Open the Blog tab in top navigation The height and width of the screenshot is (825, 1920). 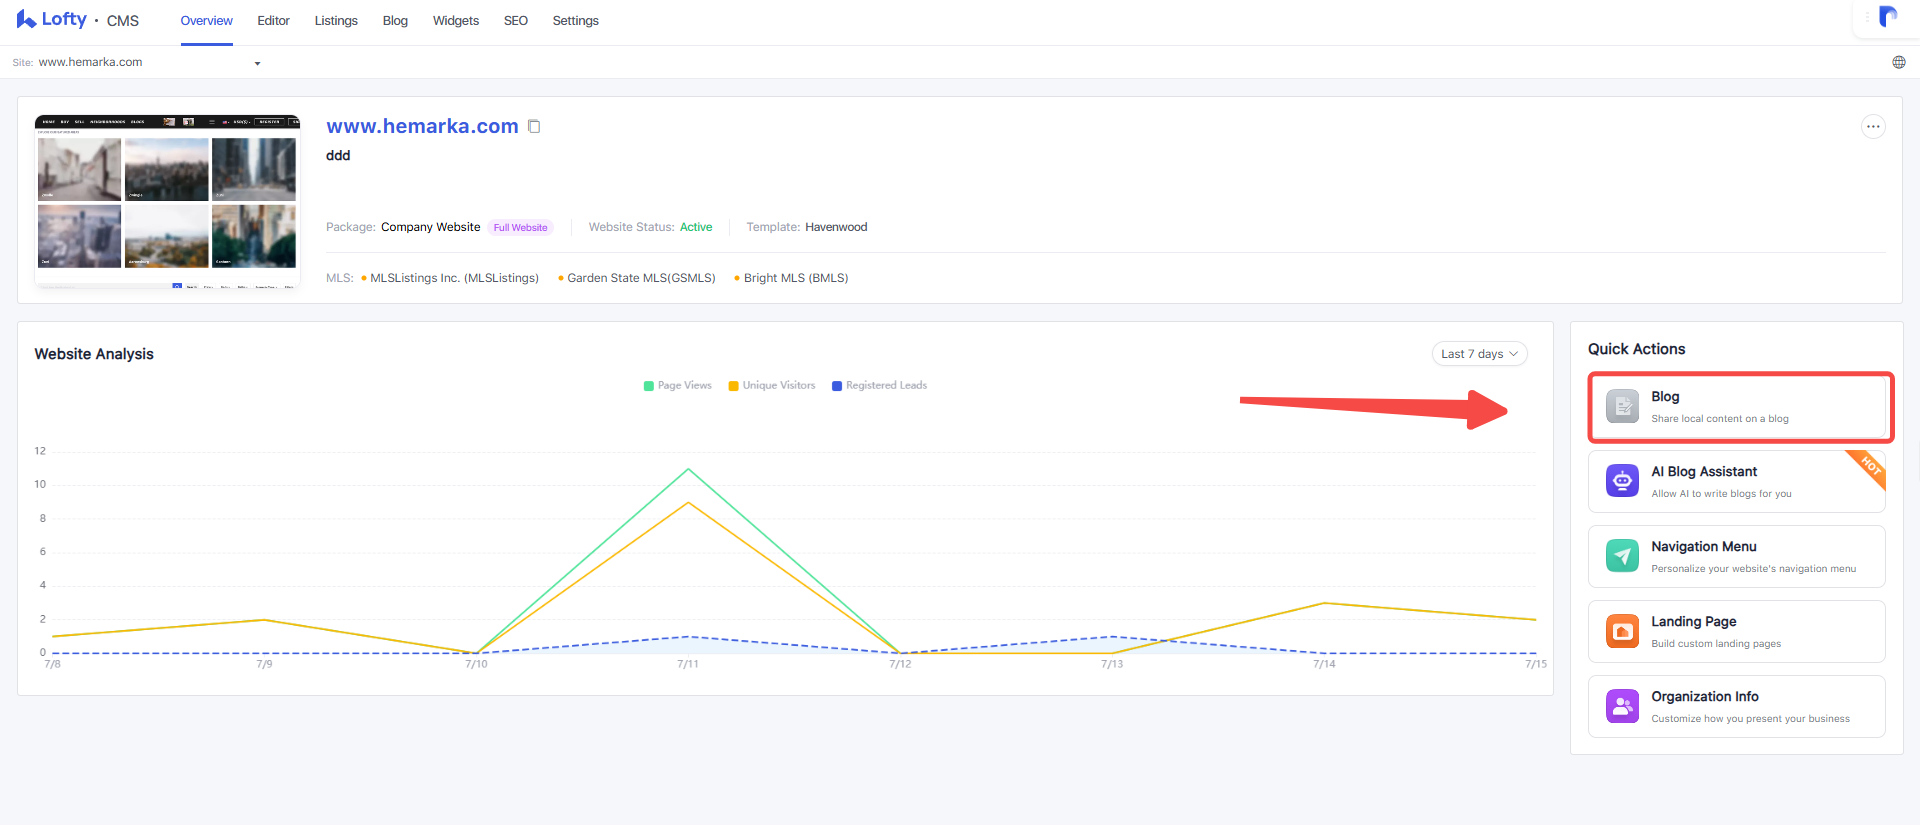tap(395, 21)
